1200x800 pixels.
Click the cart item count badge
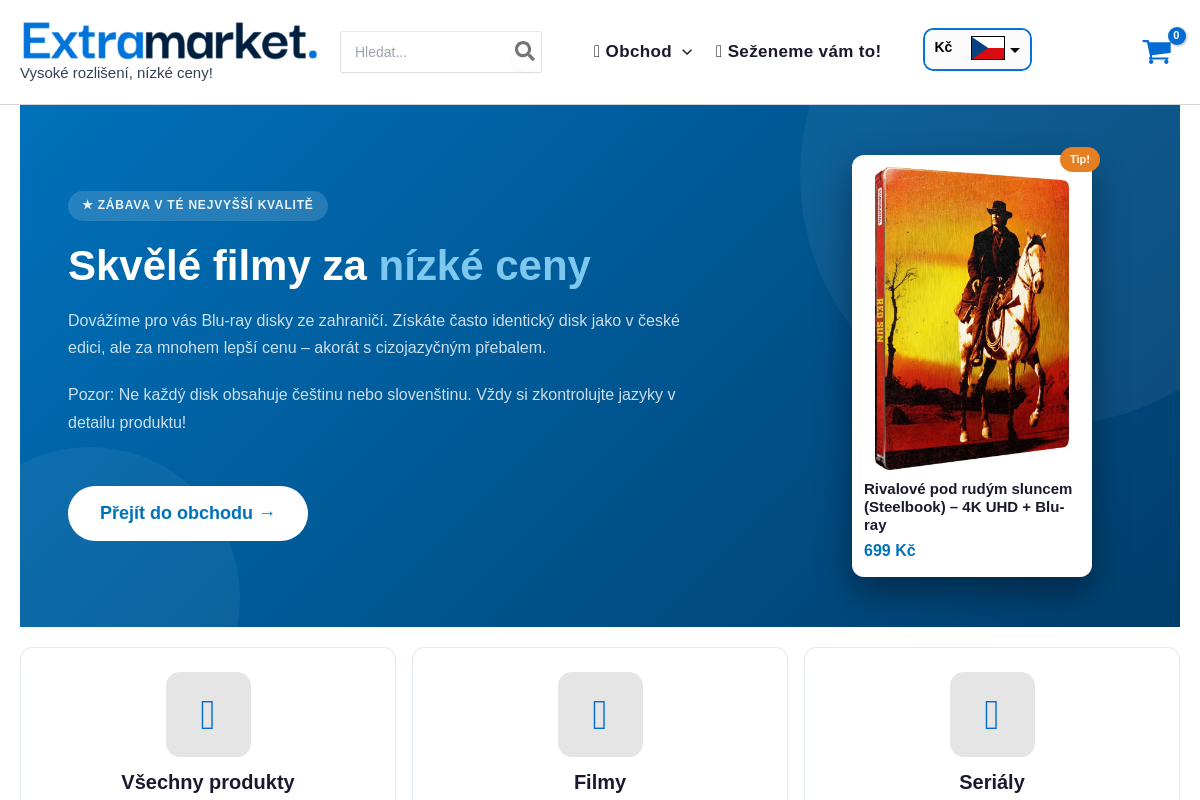1177,36
